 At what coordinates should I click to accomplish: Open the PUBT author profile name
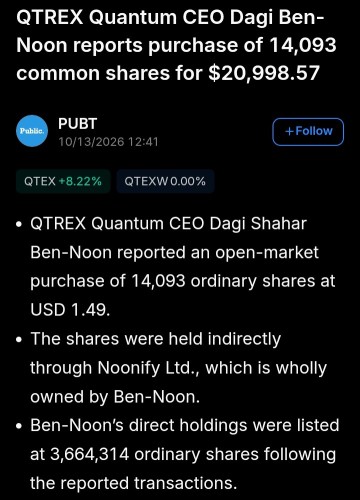pos(77,124)
